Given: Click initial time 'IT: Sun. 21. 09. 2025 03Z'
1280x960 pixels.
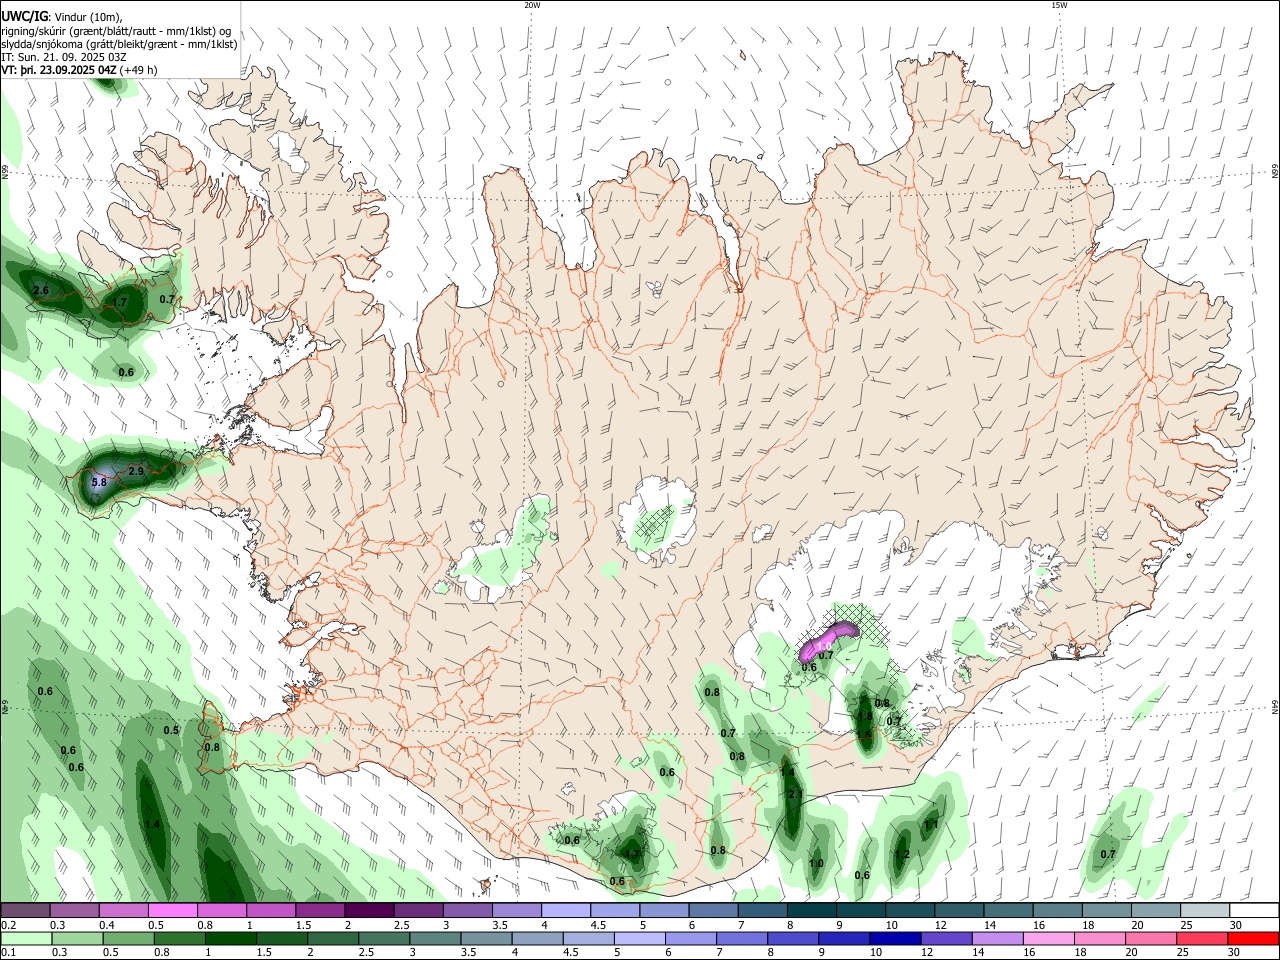Looking at the screenshot, I should point(64,57).
